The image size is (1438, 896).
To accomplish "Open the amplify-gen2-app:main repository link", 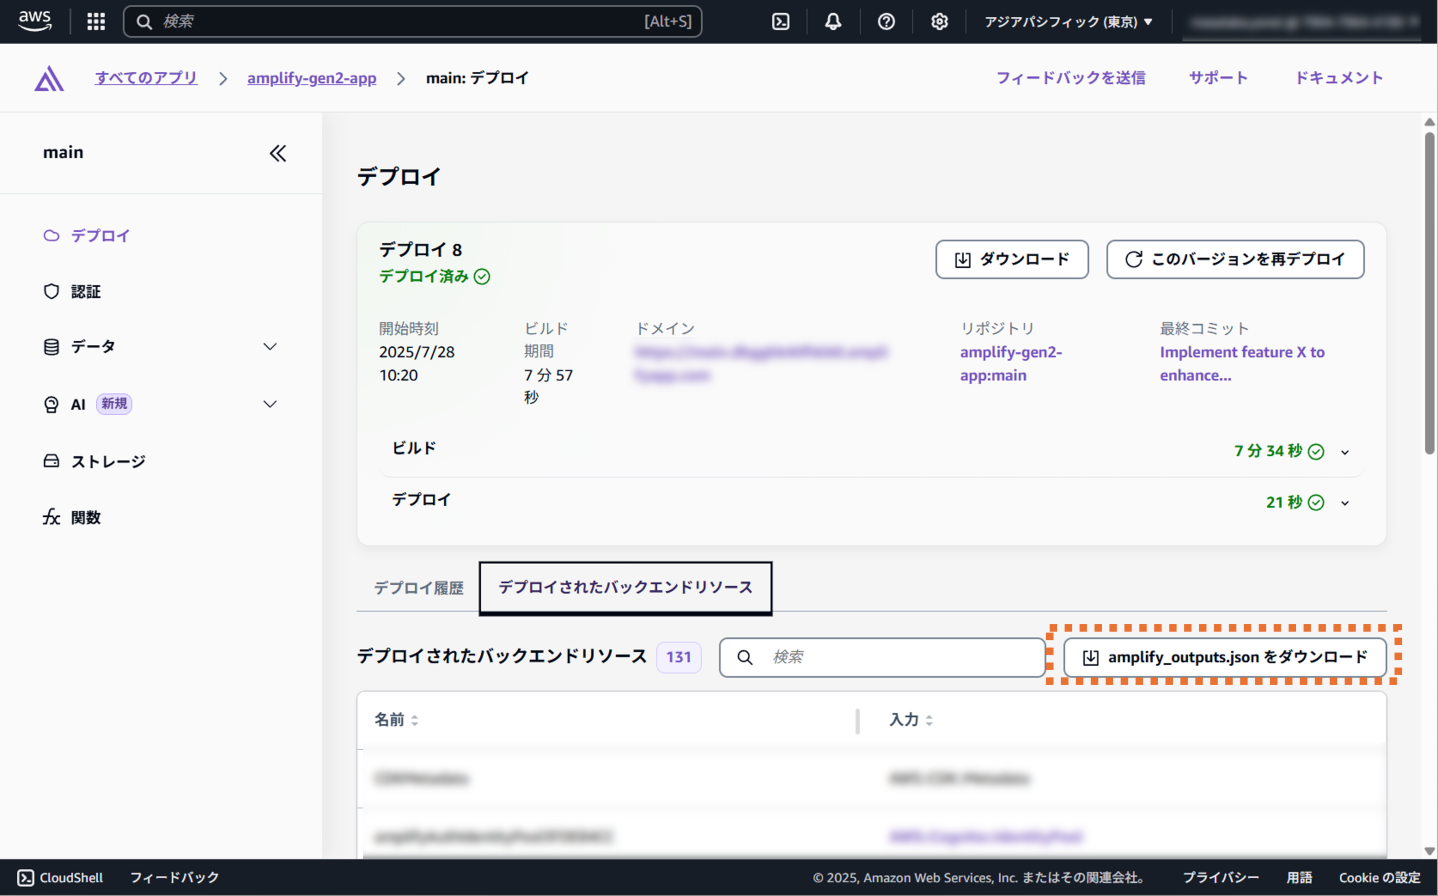I will coord(1011,364).
